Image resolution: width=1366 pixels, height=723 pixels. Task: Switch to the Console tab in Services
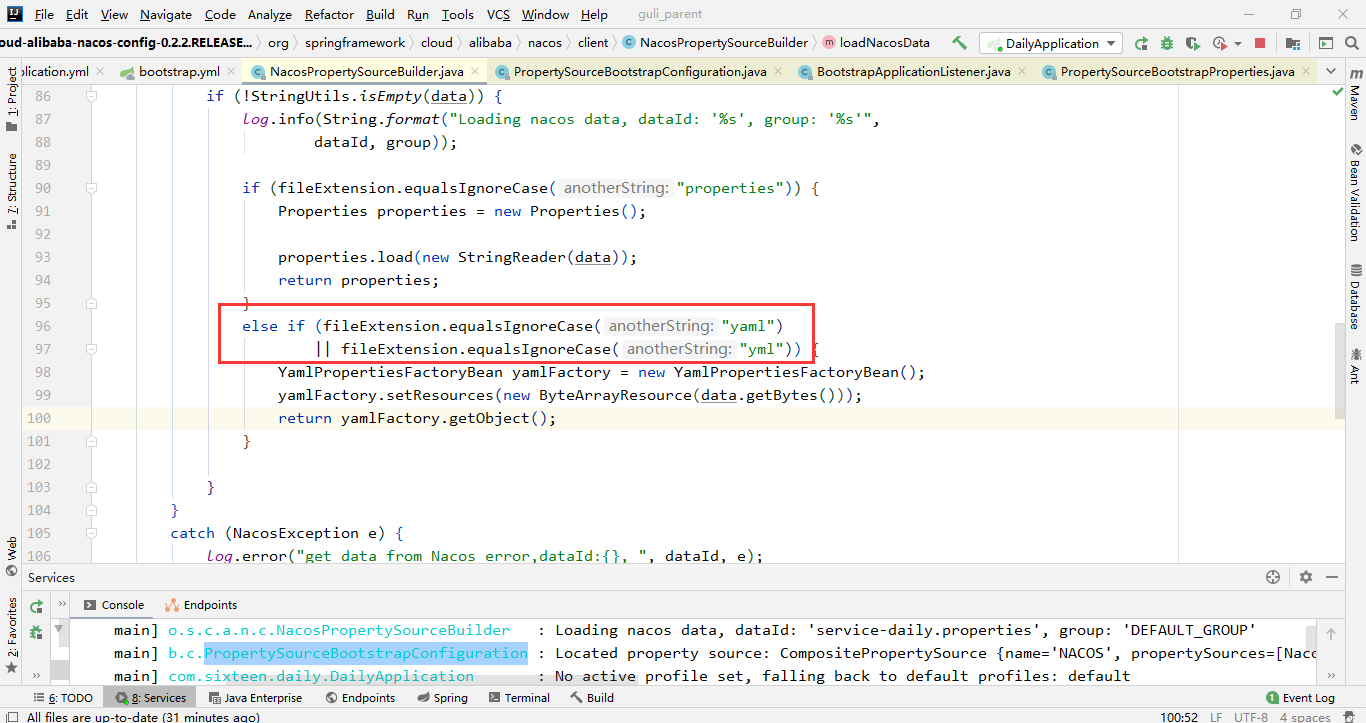coord(114,605)
